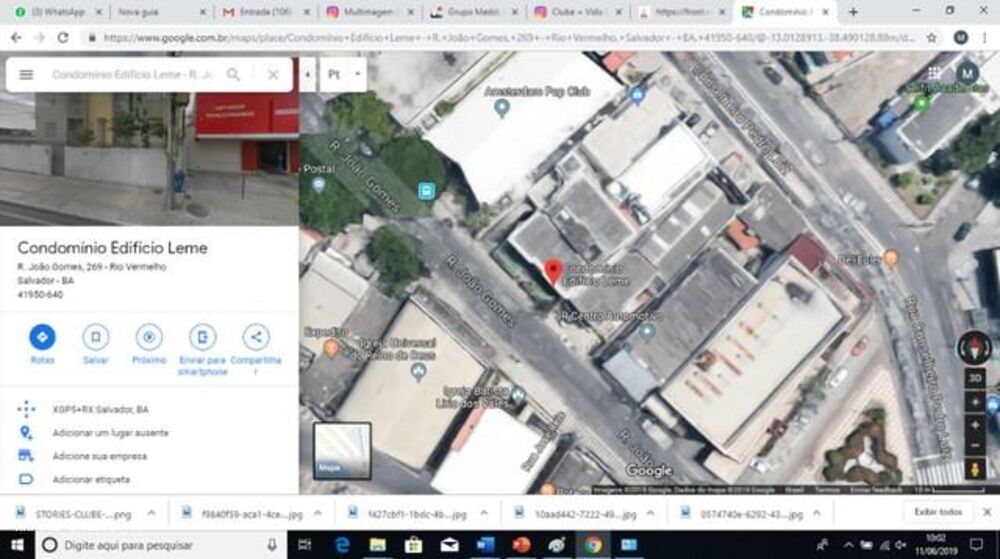The image size is (1000, 559).
Task: Click the map compass control
Action: pos(974,348)
